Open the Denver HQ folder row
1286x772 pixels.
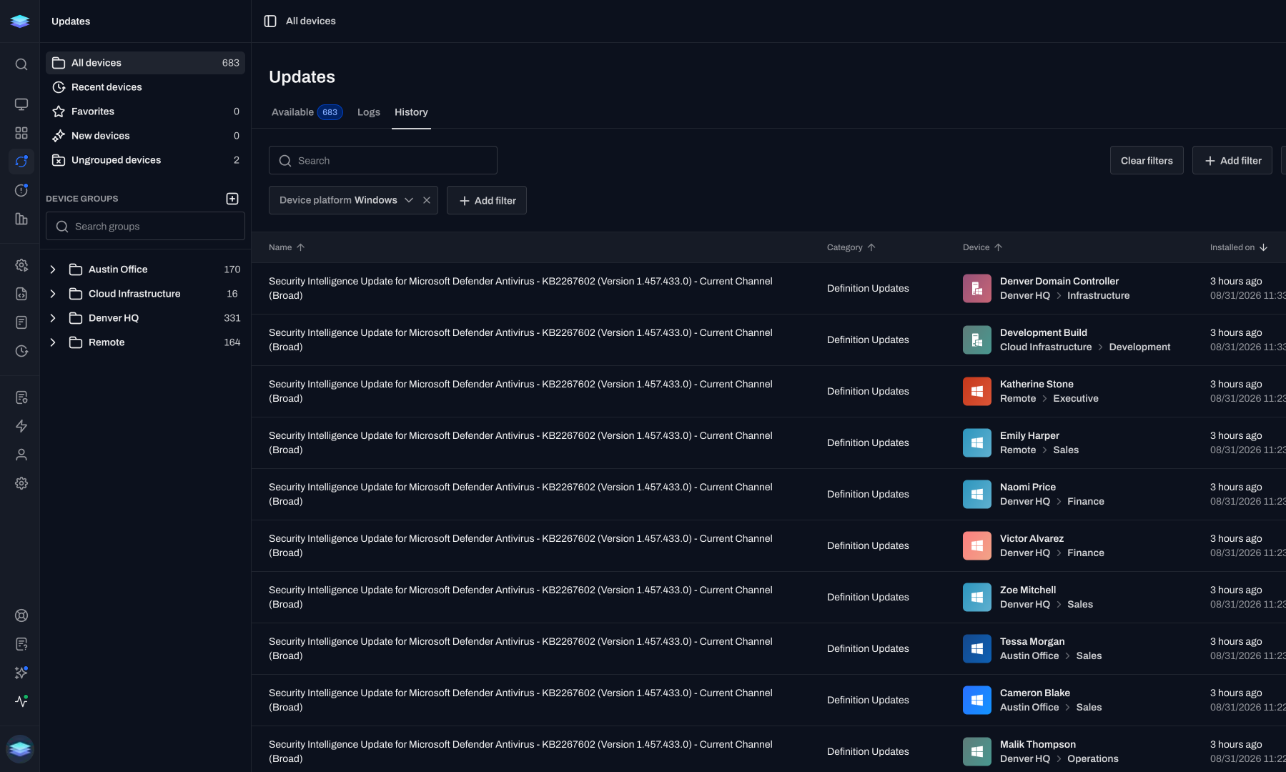coord(145,318)
